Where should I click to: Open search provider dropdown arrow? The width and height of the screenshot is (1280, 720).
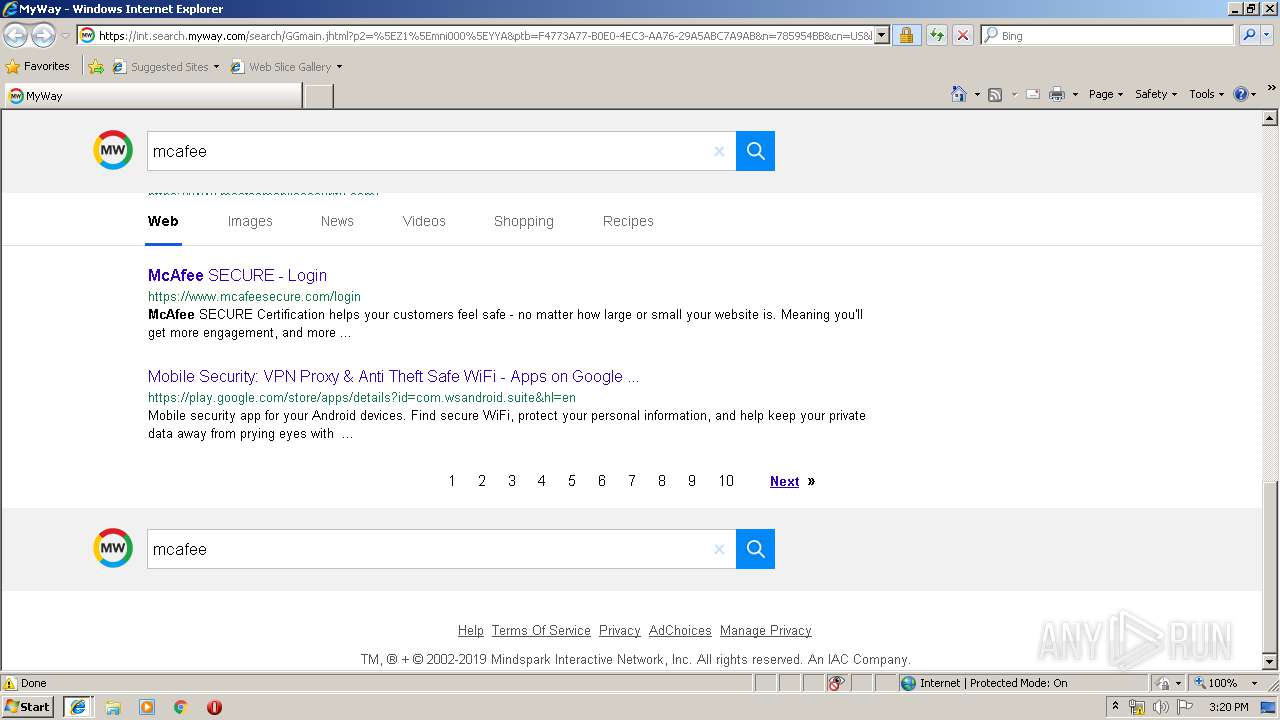pyautogui.click(x=1267, y=35)
